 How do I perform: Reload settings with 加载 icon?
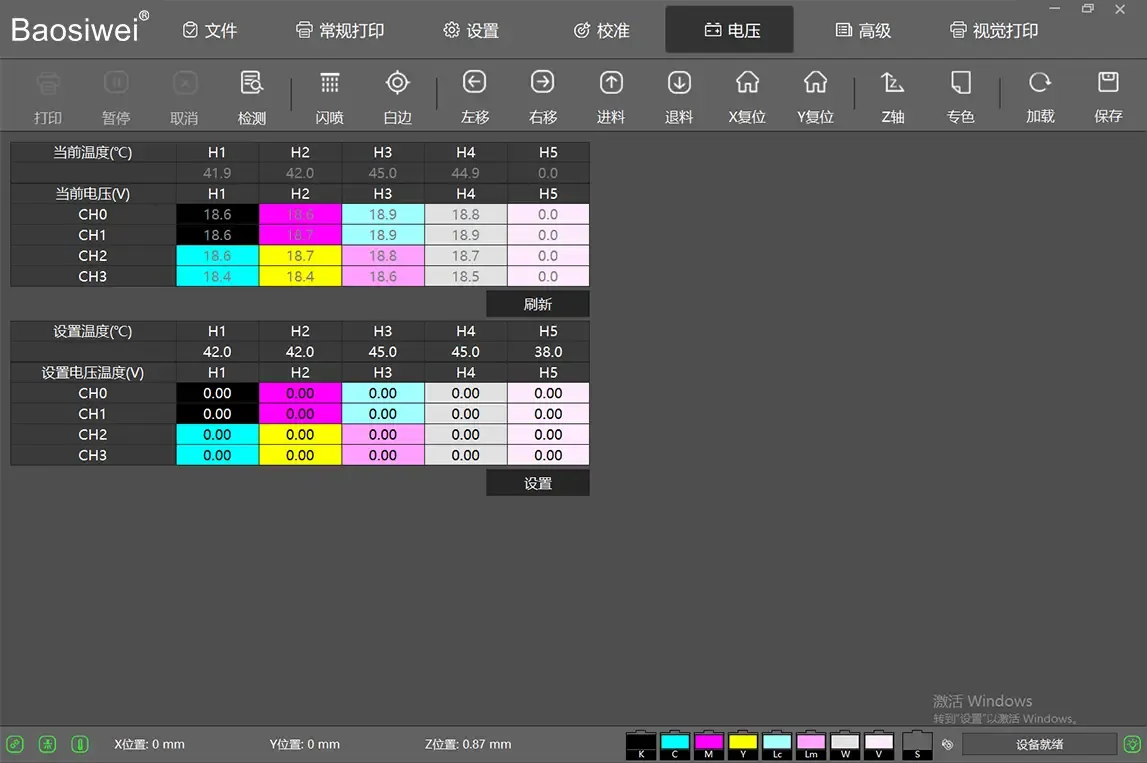click(1039, 82)
